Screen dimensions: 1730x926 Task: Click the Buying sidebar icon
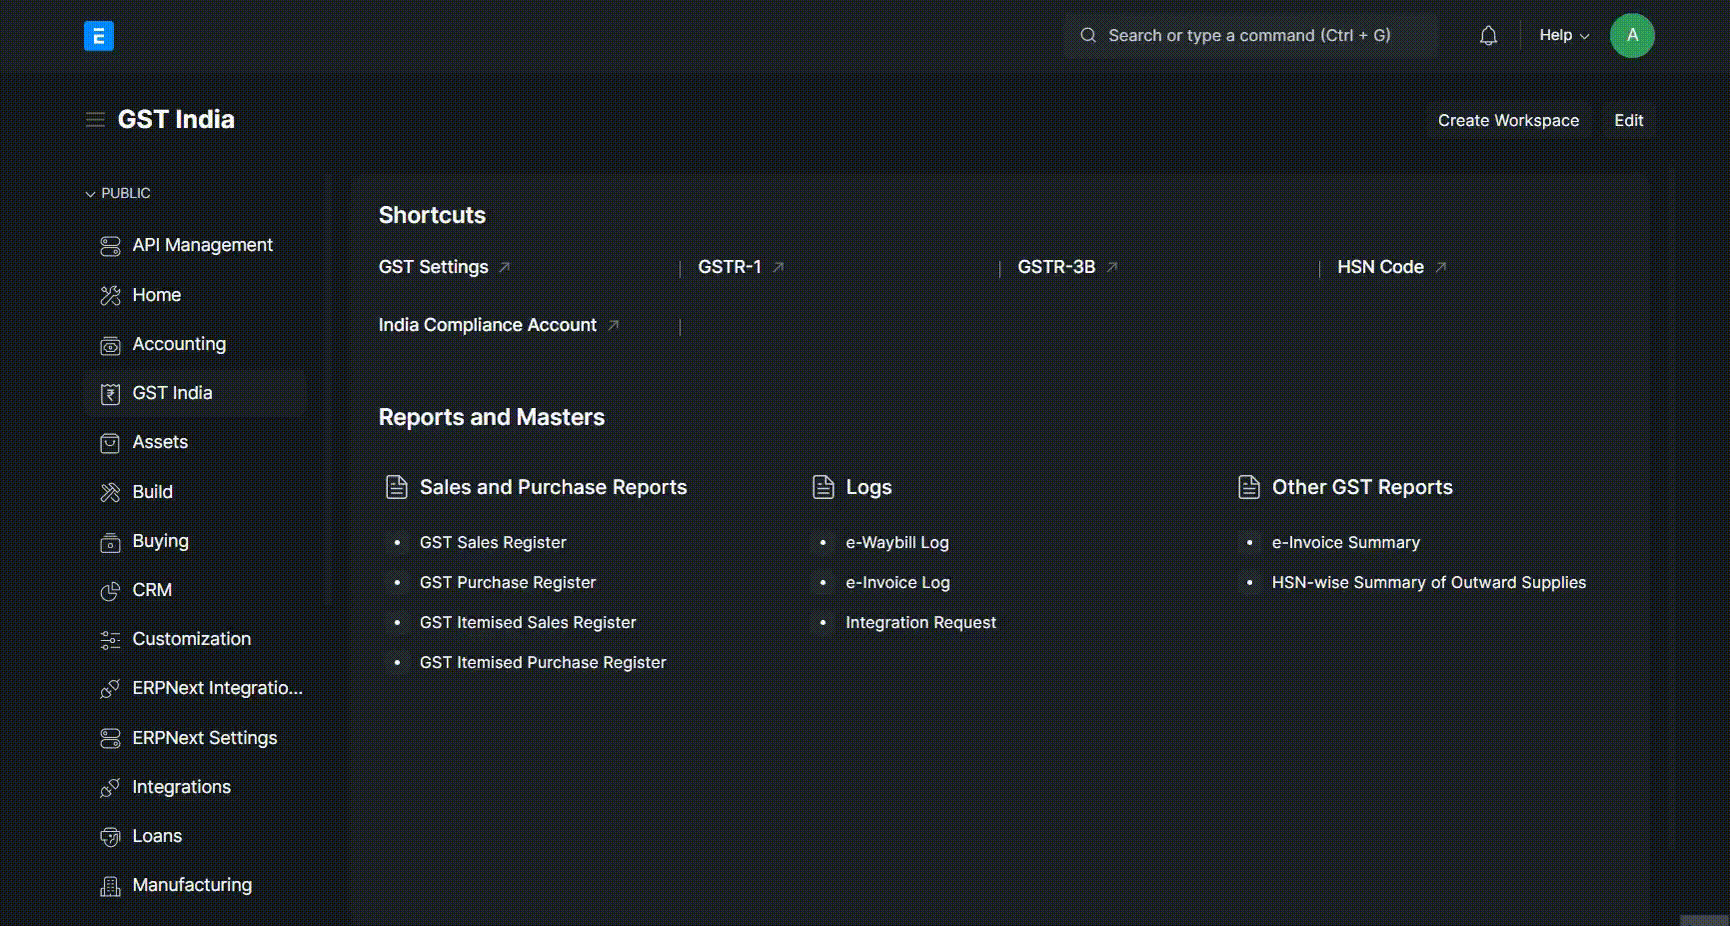coord(110,542)
